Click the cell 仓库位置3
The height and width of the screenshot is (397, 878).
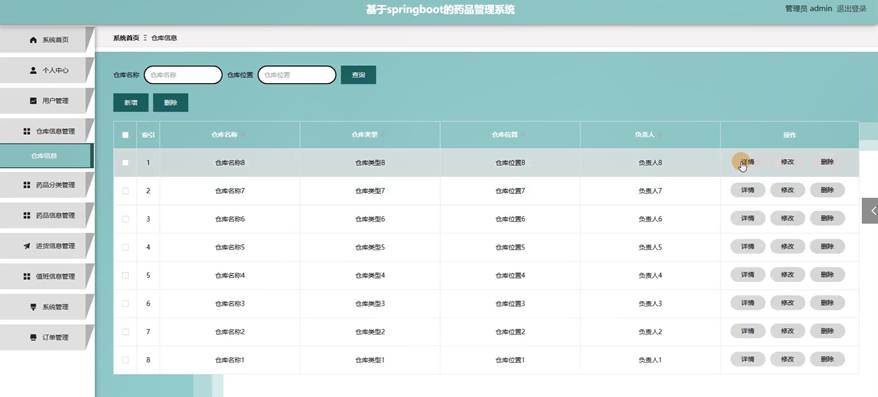[510, 303]
